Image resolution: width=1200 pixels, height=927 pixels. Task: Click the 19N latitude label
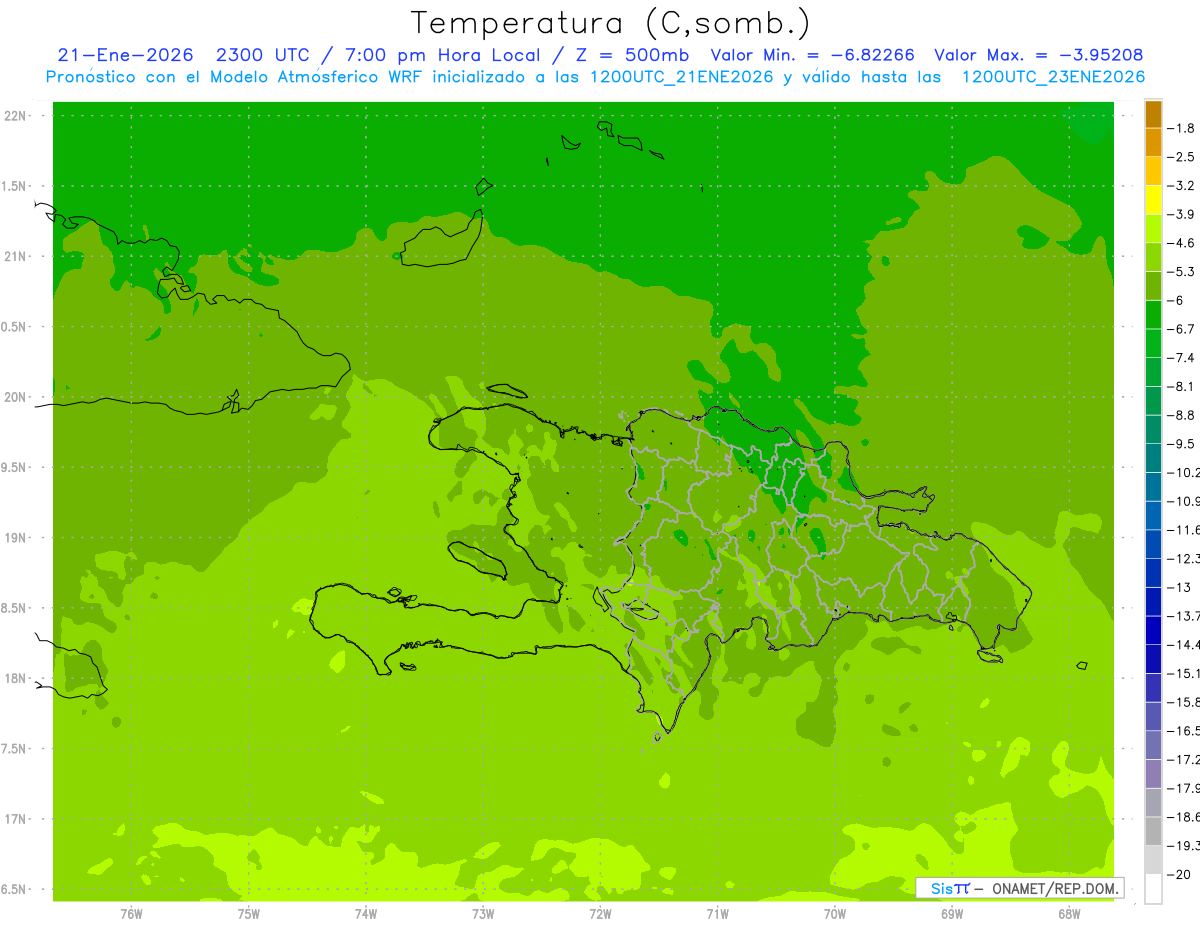point(16,538)
